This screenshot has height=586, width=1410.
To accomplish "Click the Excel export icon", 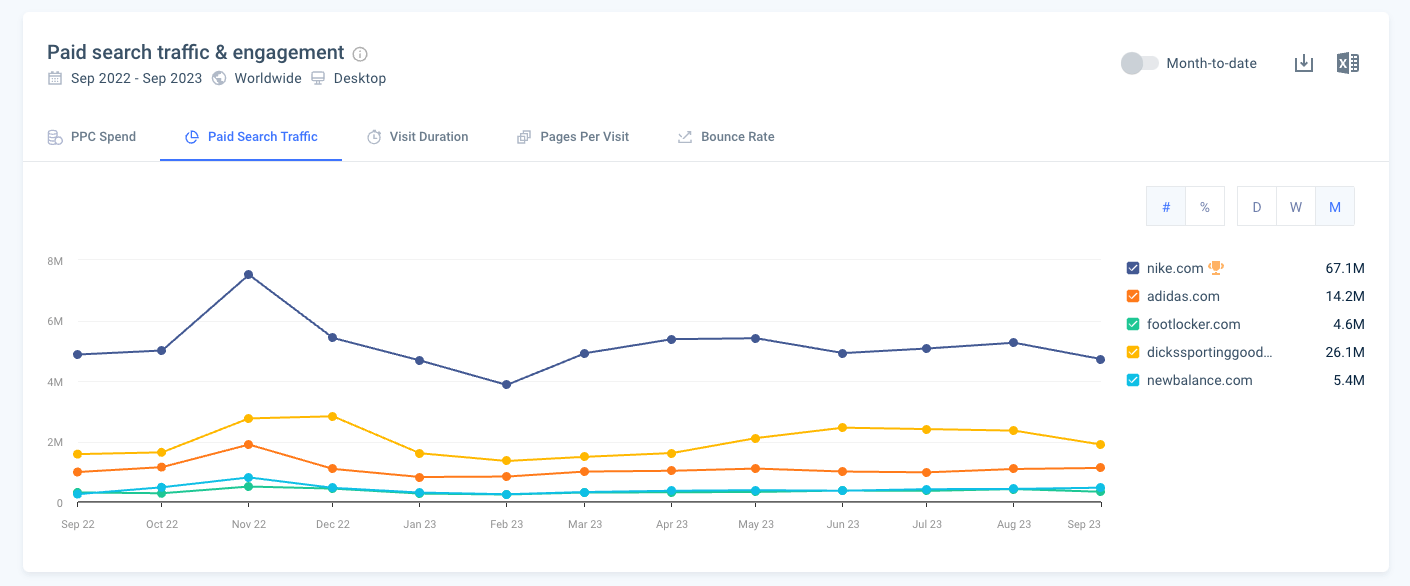I will (1348, 62).
